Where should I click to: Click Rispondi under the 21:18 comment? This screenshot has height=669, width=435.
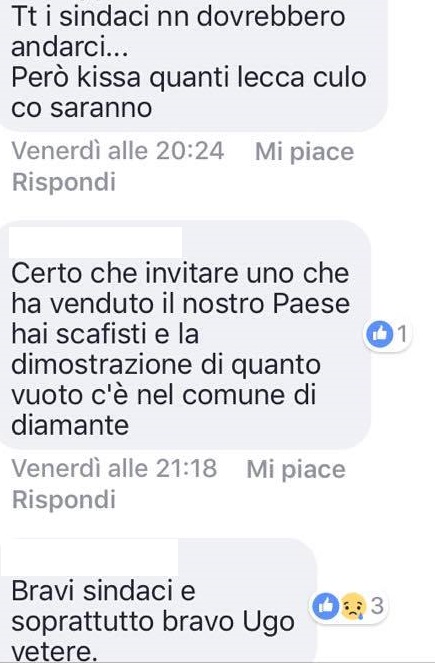(64, 499)
